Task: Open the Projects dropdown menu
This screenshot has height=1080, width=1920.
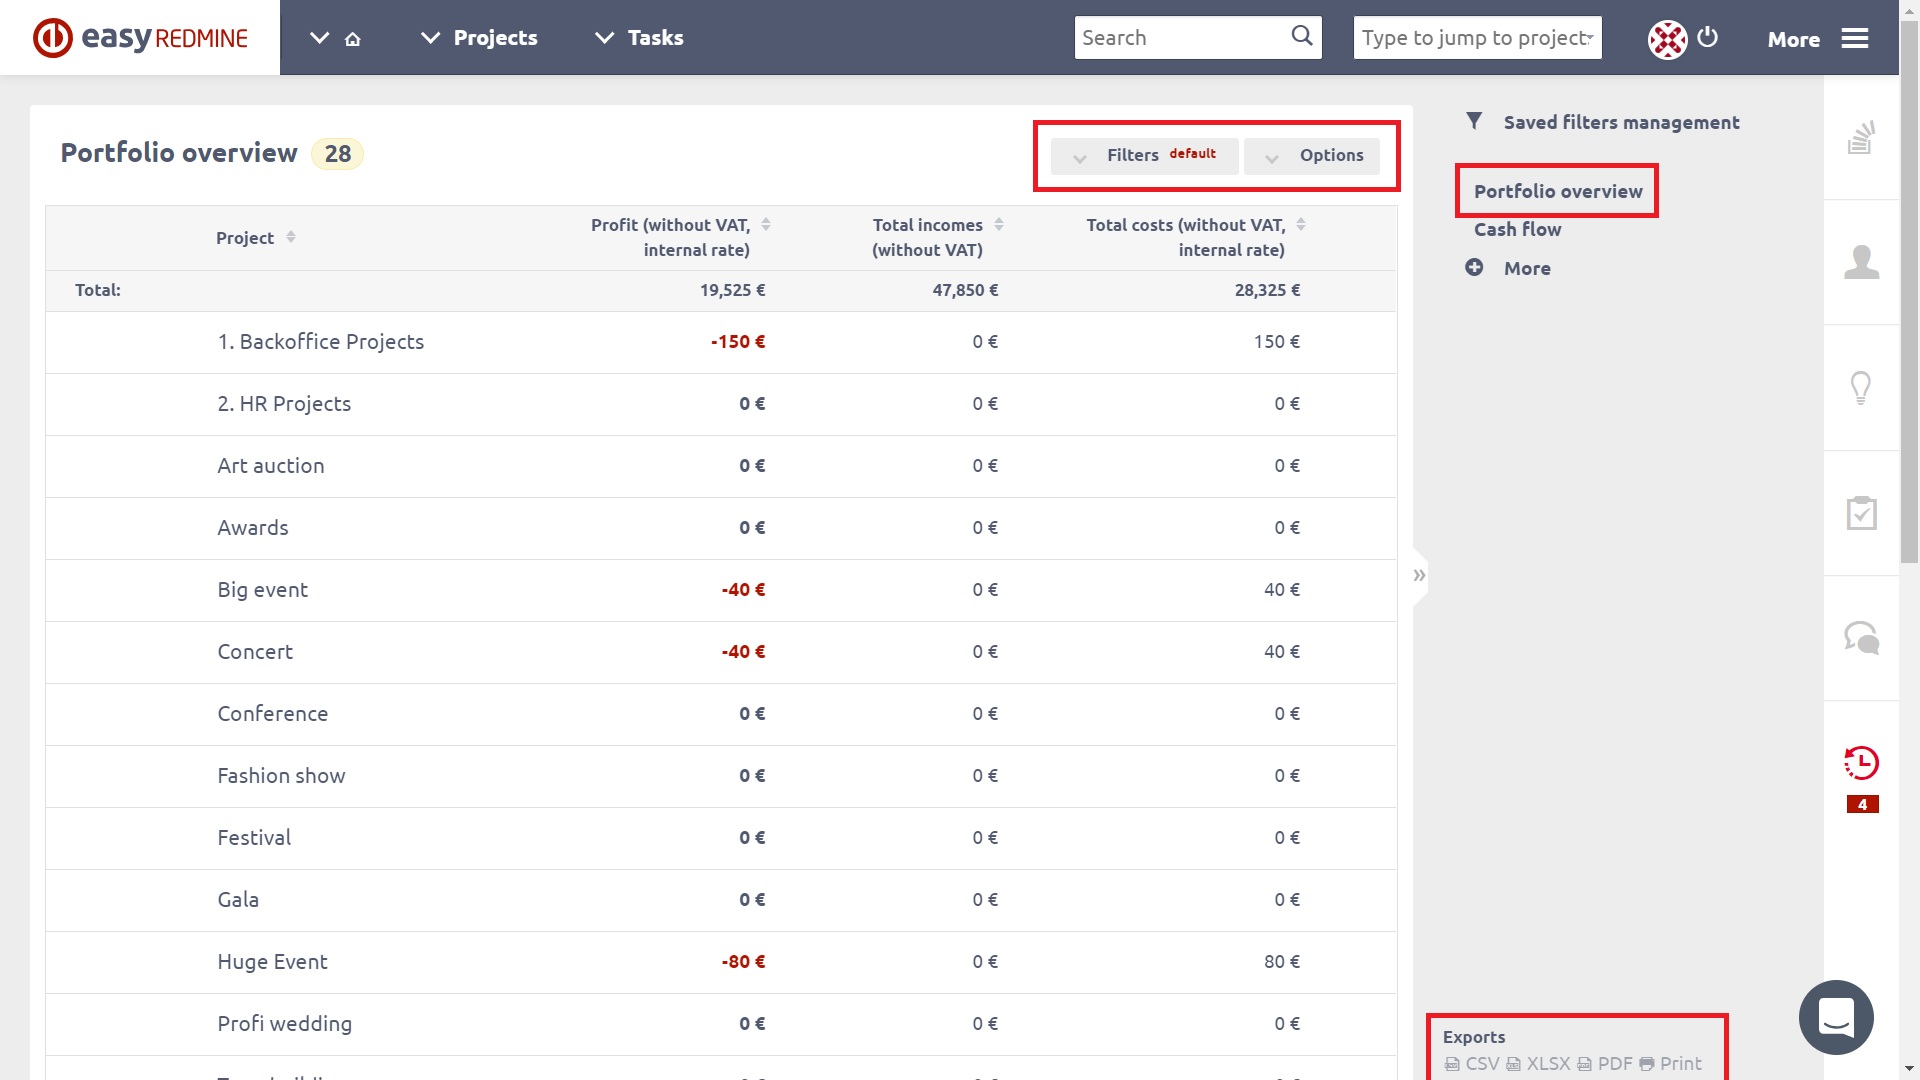Action: (480, 38)
